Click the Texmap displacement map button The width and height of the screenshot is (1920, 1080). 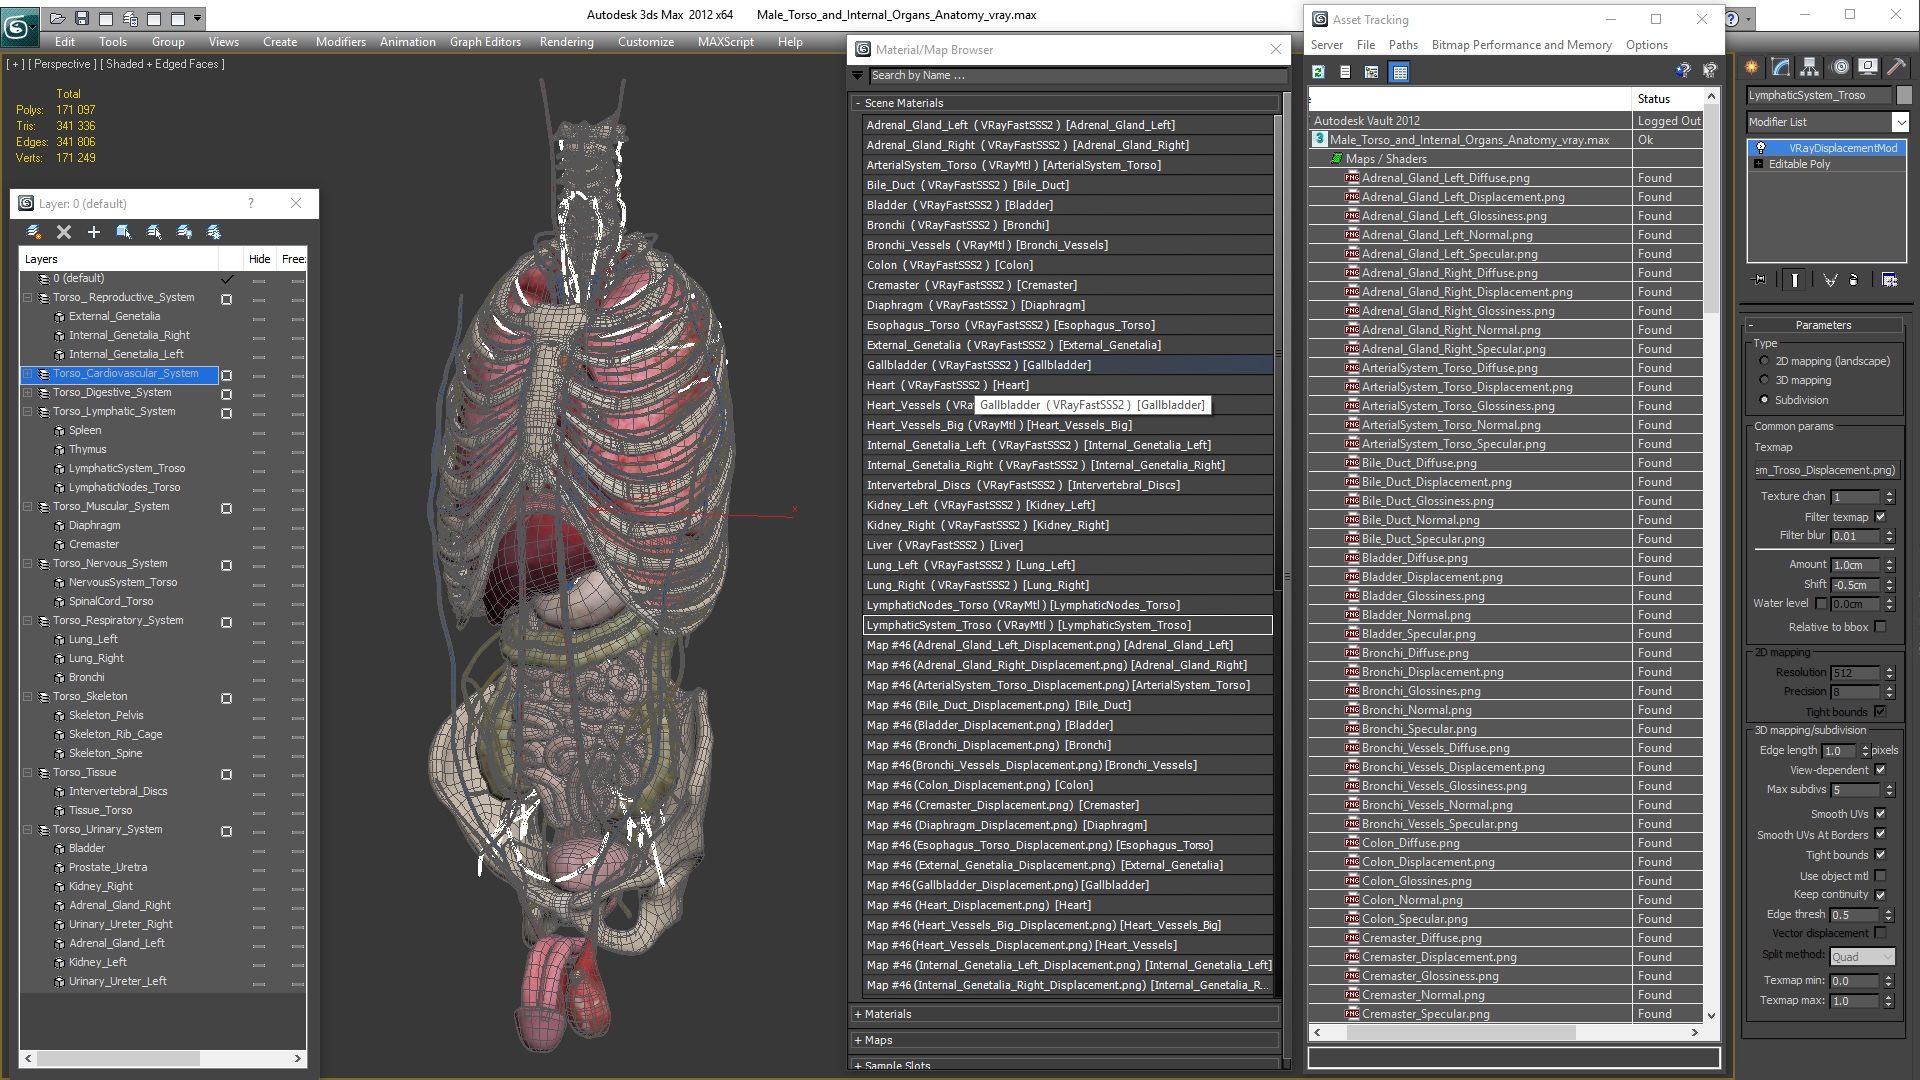[x=1825, y=470]
